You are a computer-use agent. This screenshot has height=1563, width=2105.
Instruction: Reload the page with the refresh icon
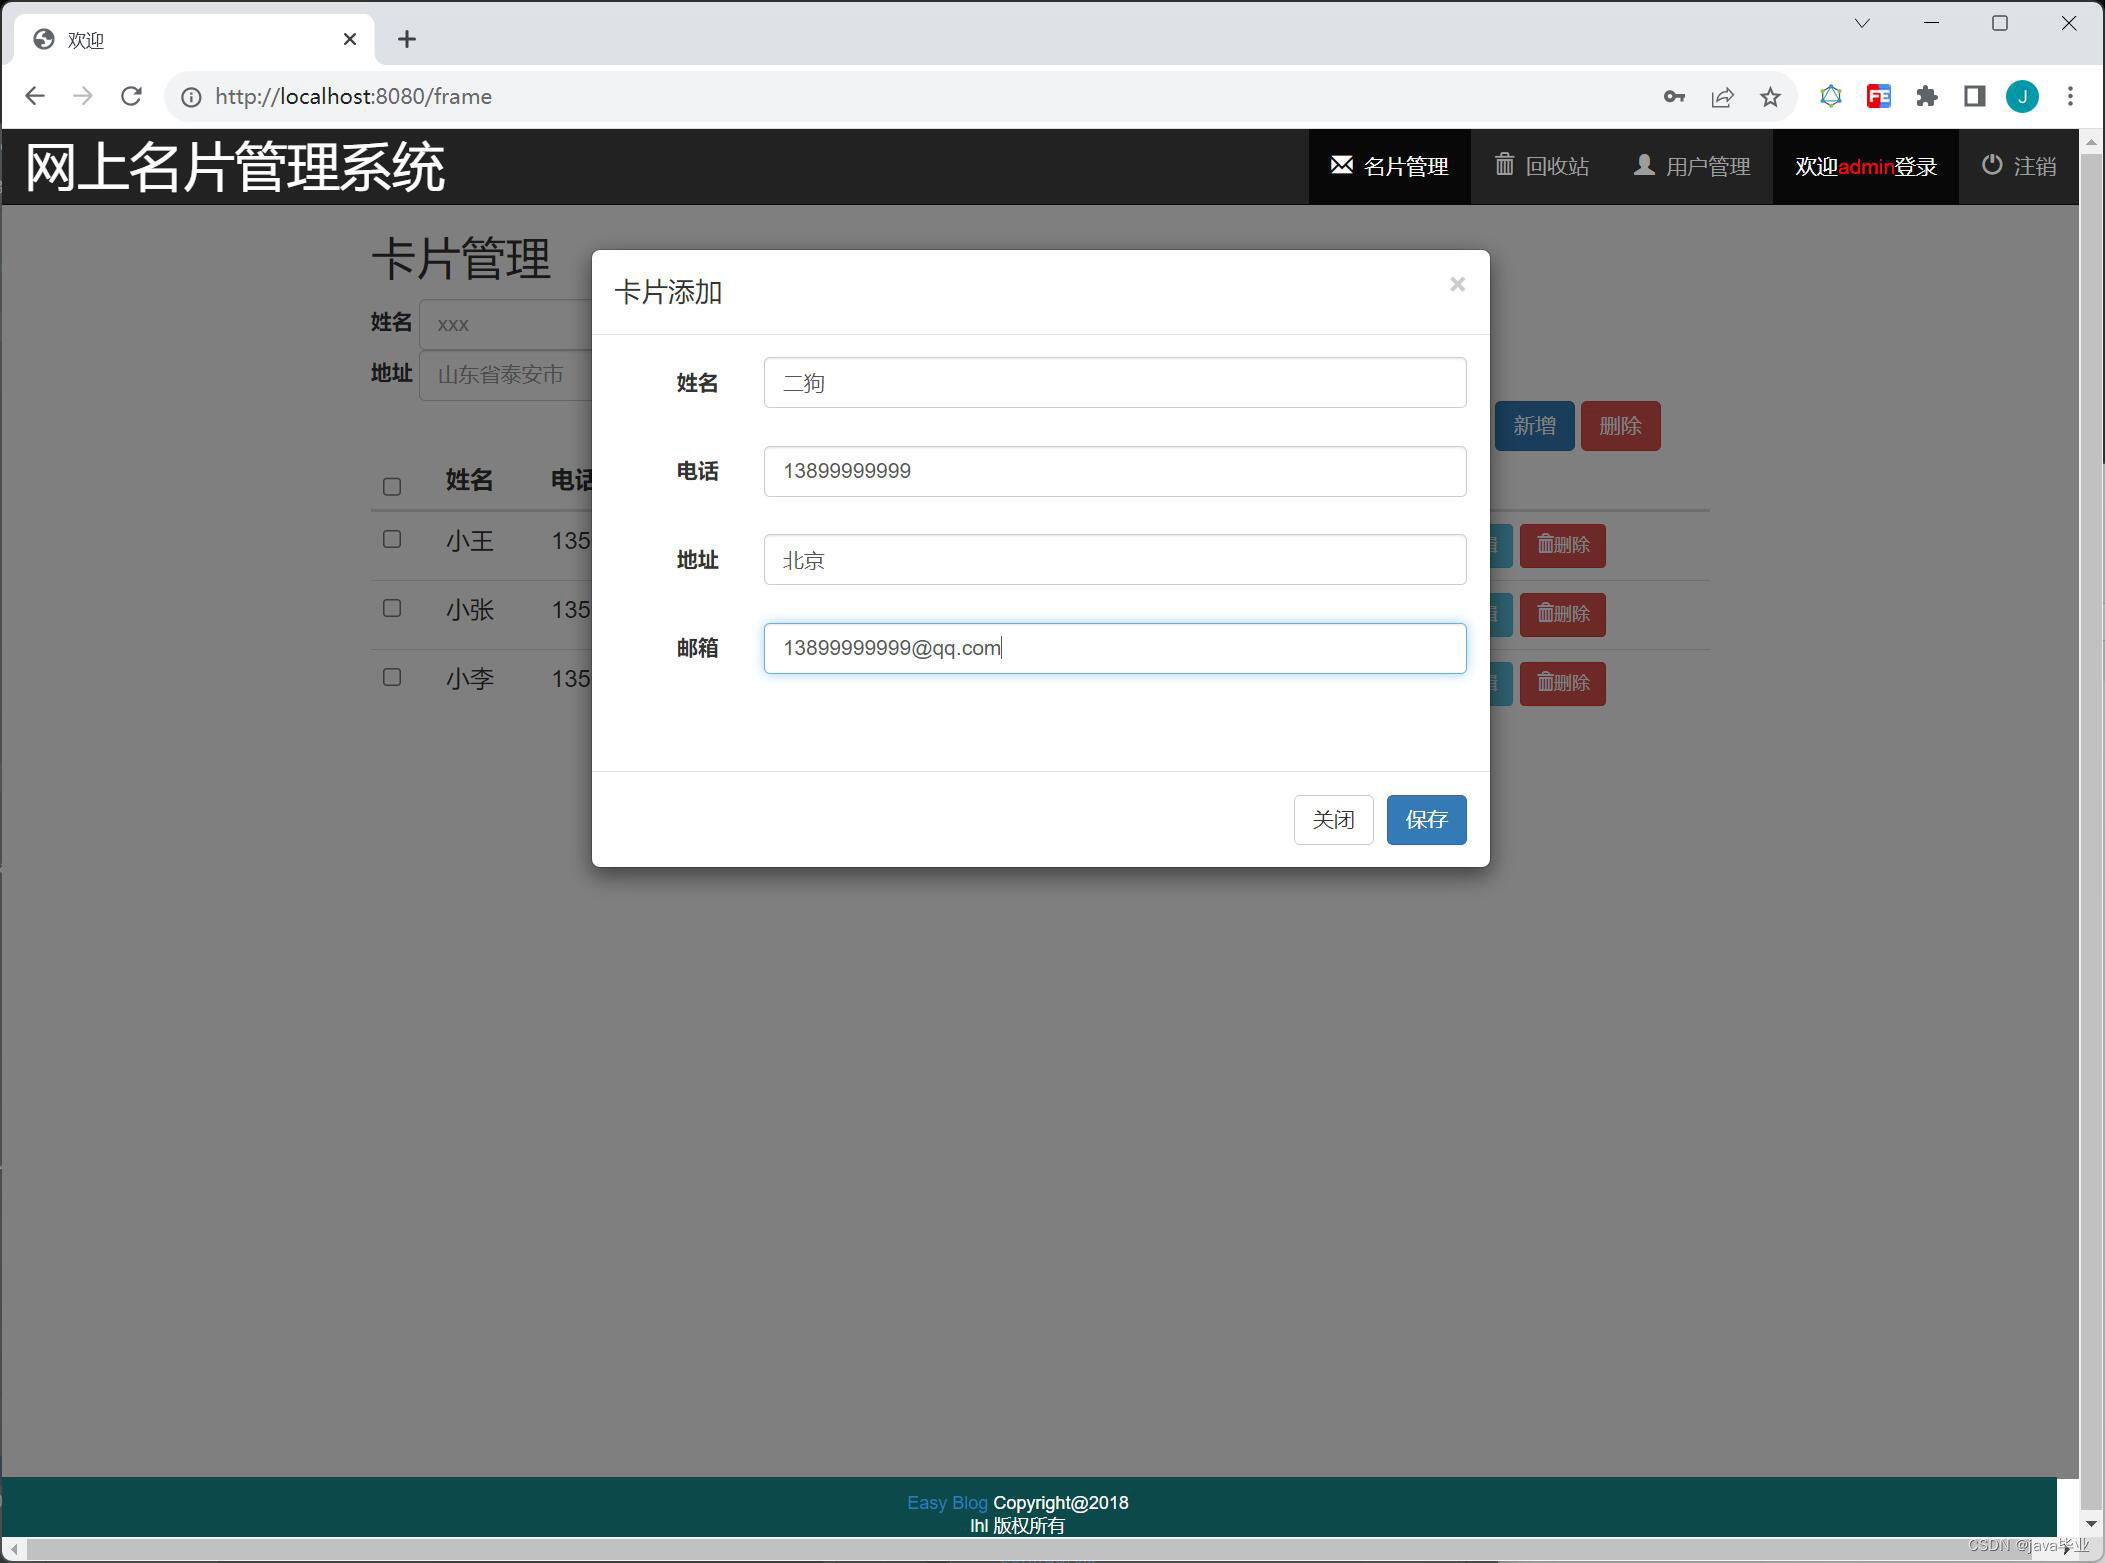131,96
